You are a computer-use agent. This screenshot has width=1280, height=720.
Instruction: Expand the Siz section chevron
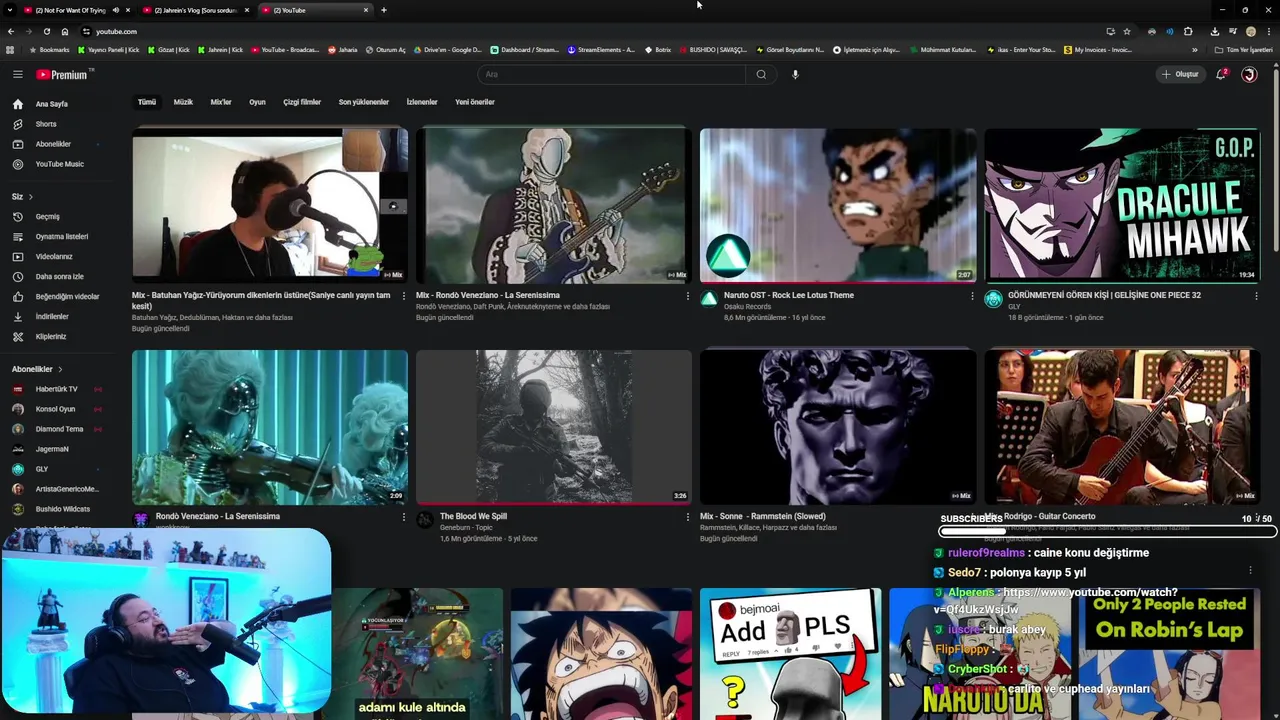(x=31, y=197)
